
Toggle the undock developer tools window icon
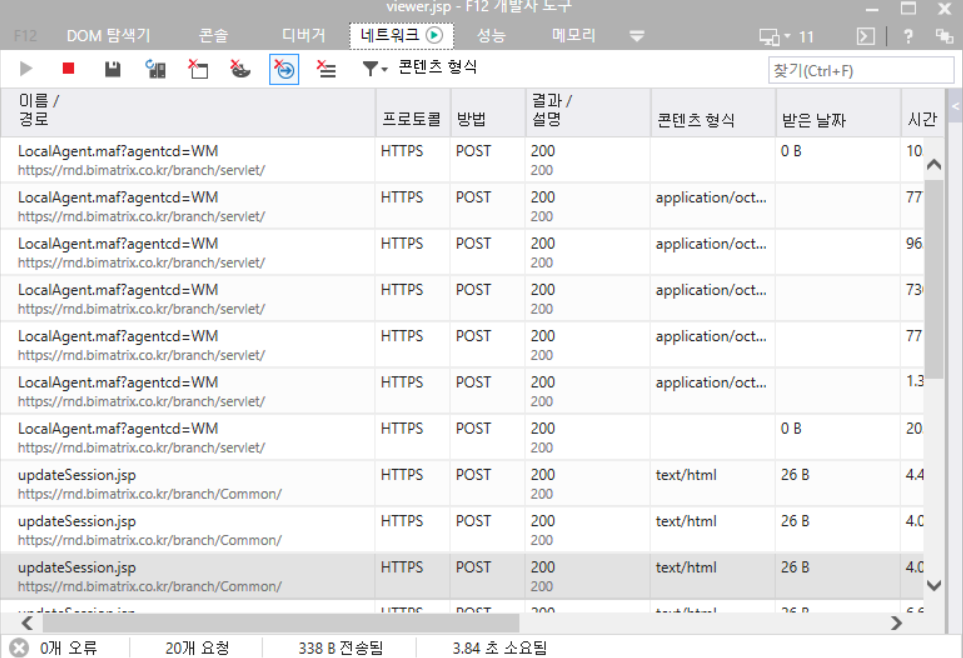(943, 36)
